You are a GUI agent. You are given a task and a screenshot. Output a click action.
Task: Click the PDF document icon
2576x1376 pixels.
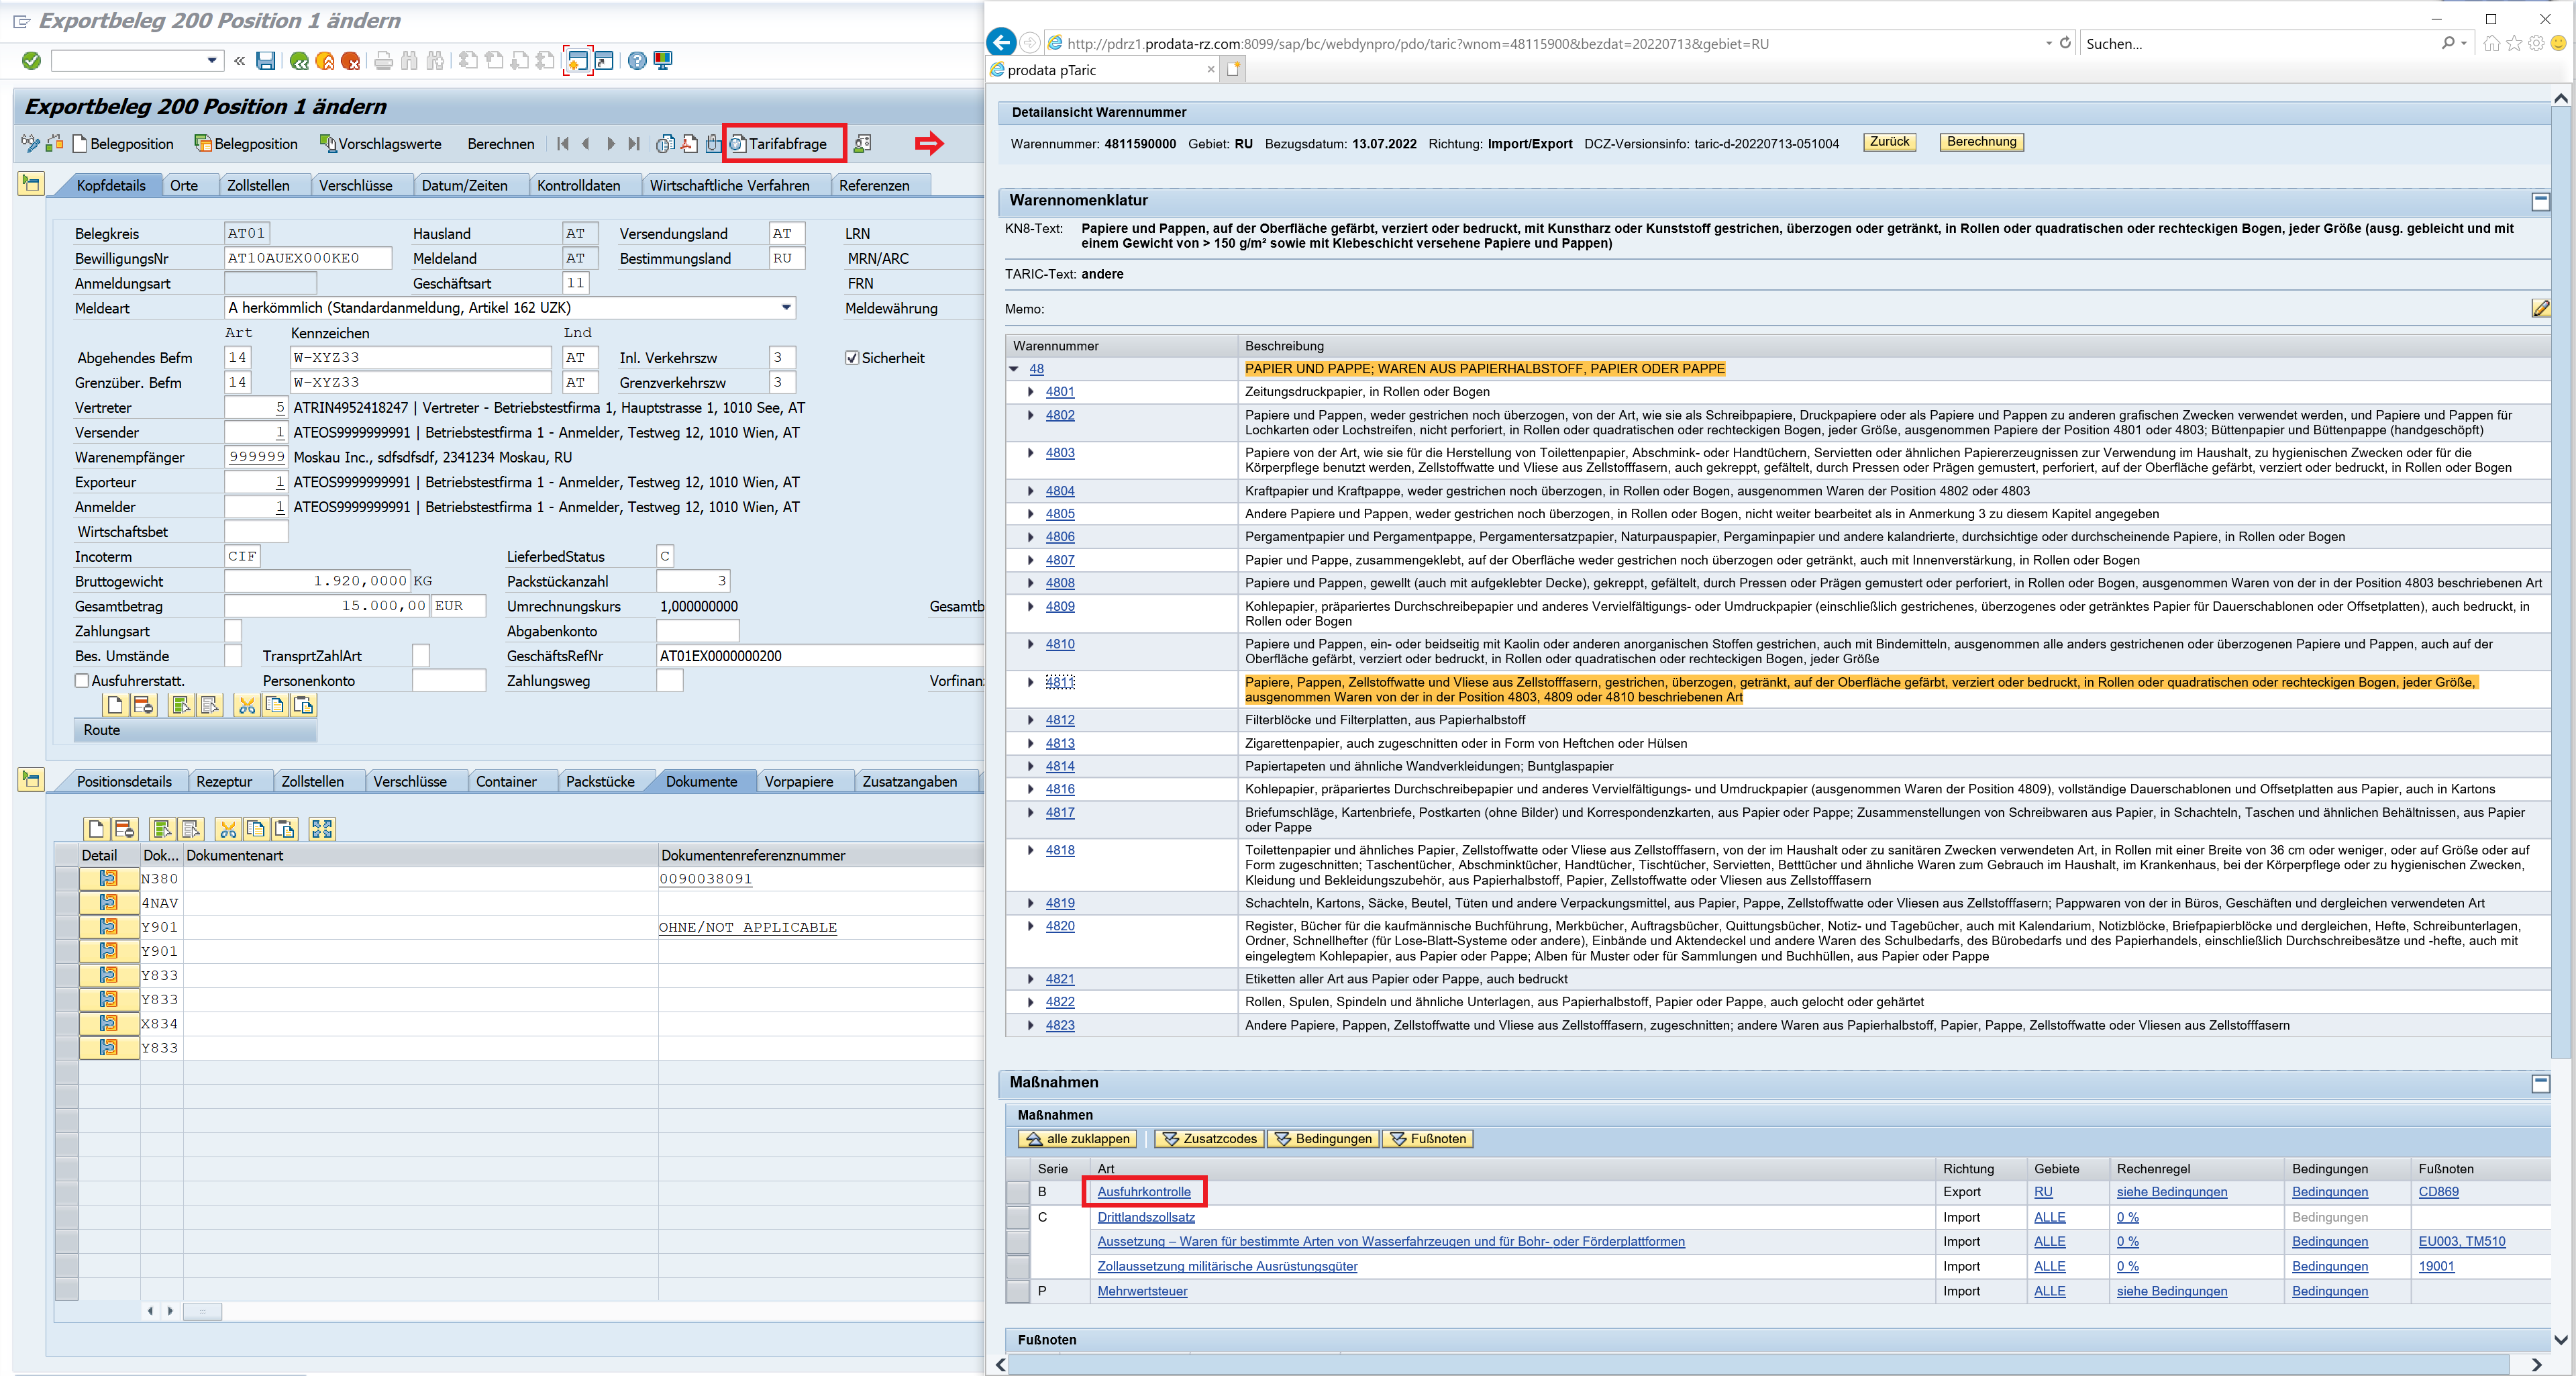(690, 144)
